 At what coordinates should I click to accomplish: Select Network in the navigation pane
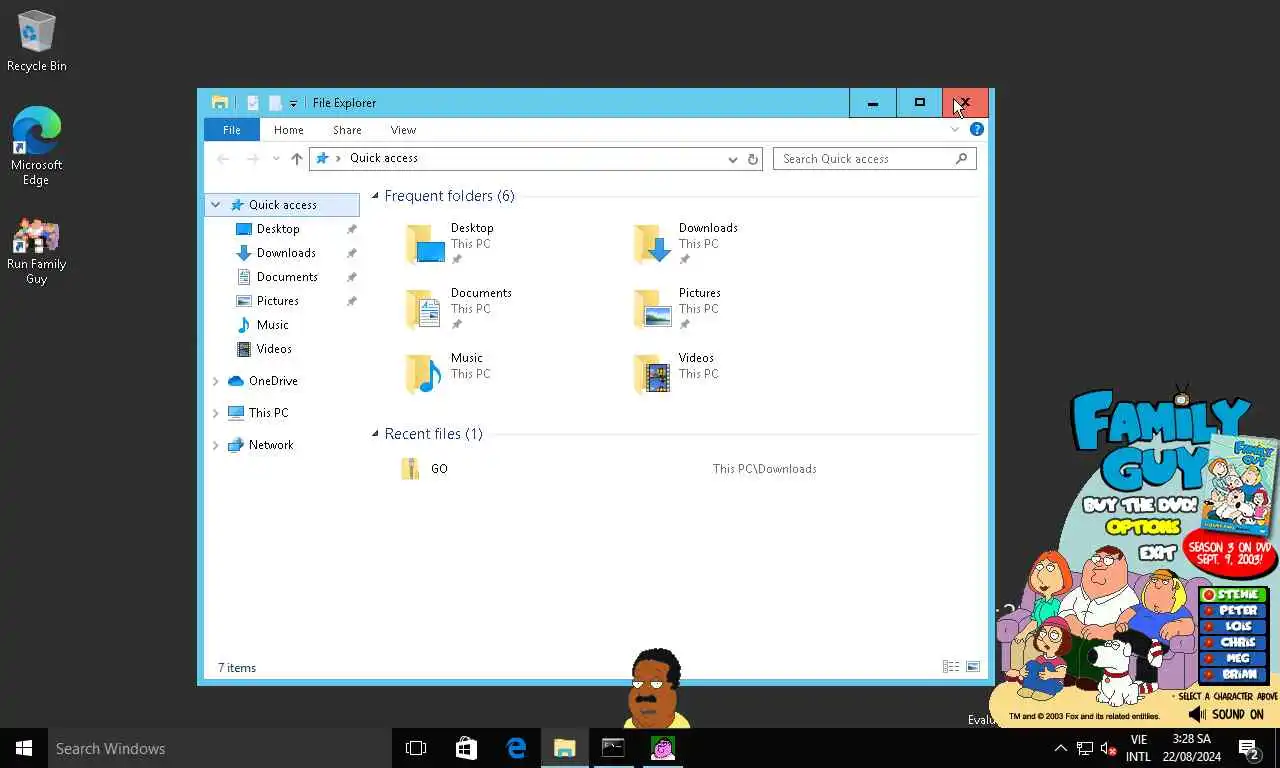click(271, 445)
